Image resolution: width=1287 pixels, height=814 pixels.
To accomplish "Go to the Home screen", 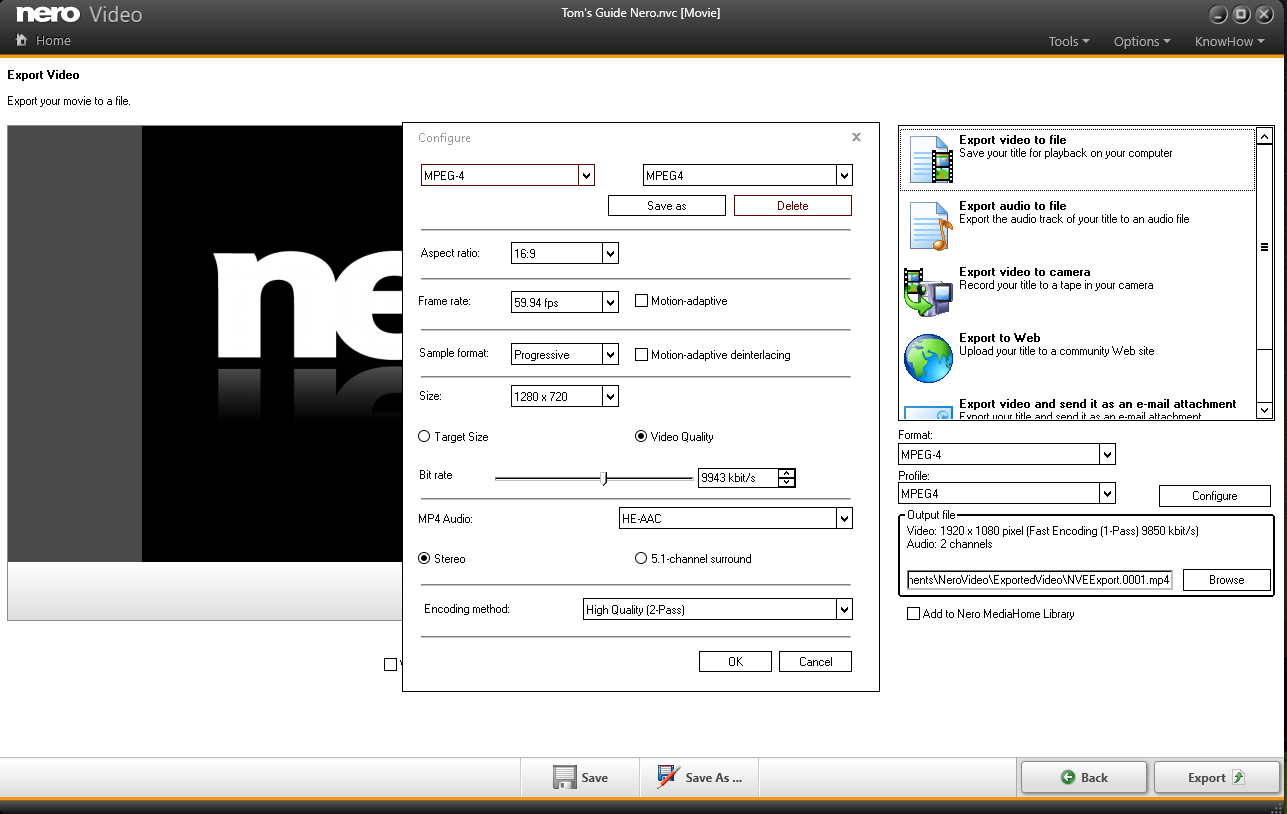I will [x=44, y=41].
